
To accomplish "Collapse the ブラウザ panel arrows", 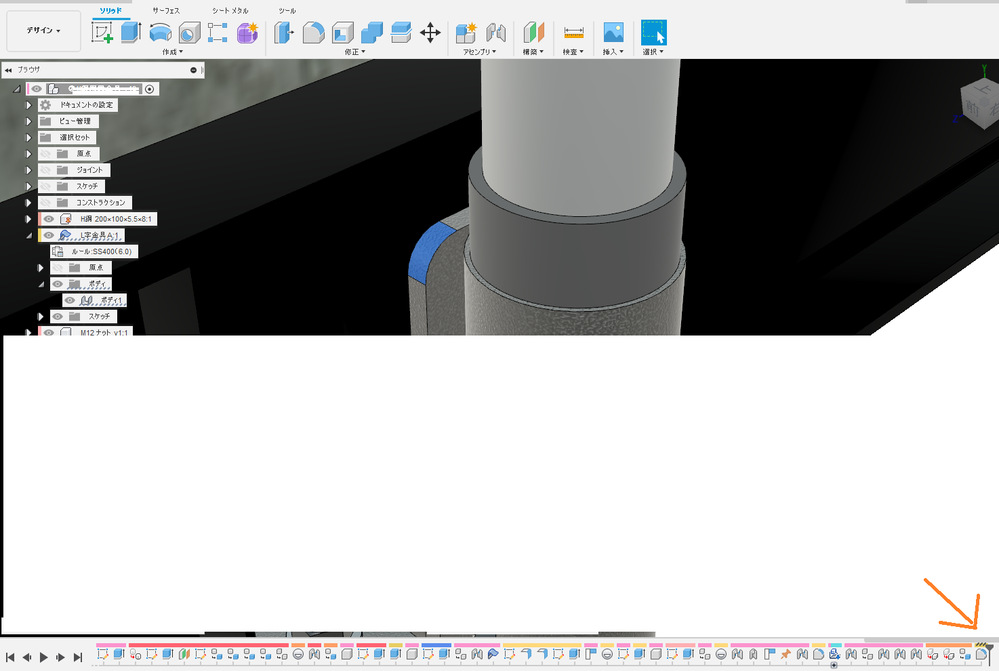I will 8,70.
